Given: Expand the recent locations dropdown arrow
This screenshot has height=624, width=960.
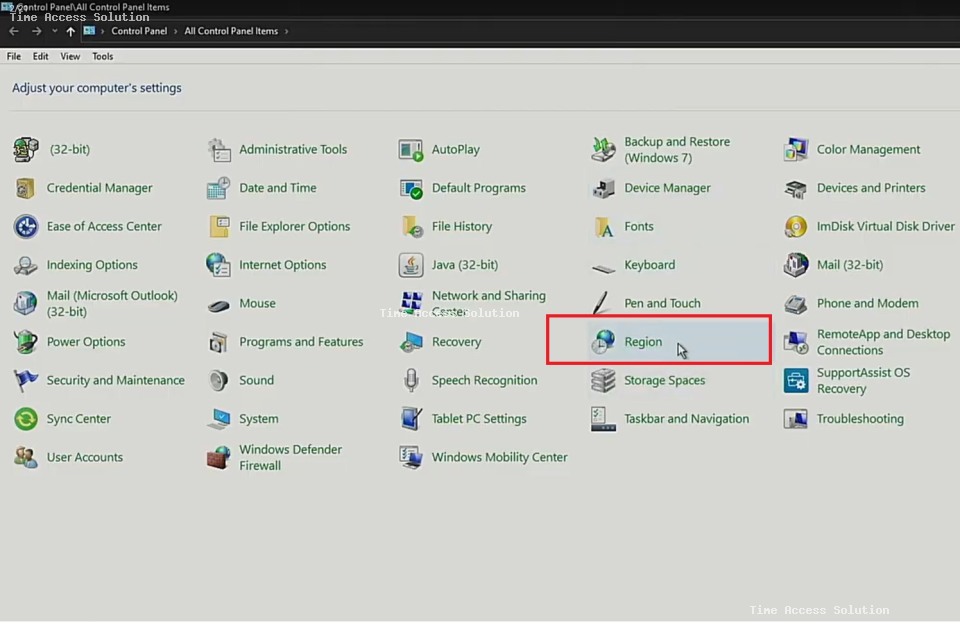Looking at the screenshot, I should coord(54,31).
